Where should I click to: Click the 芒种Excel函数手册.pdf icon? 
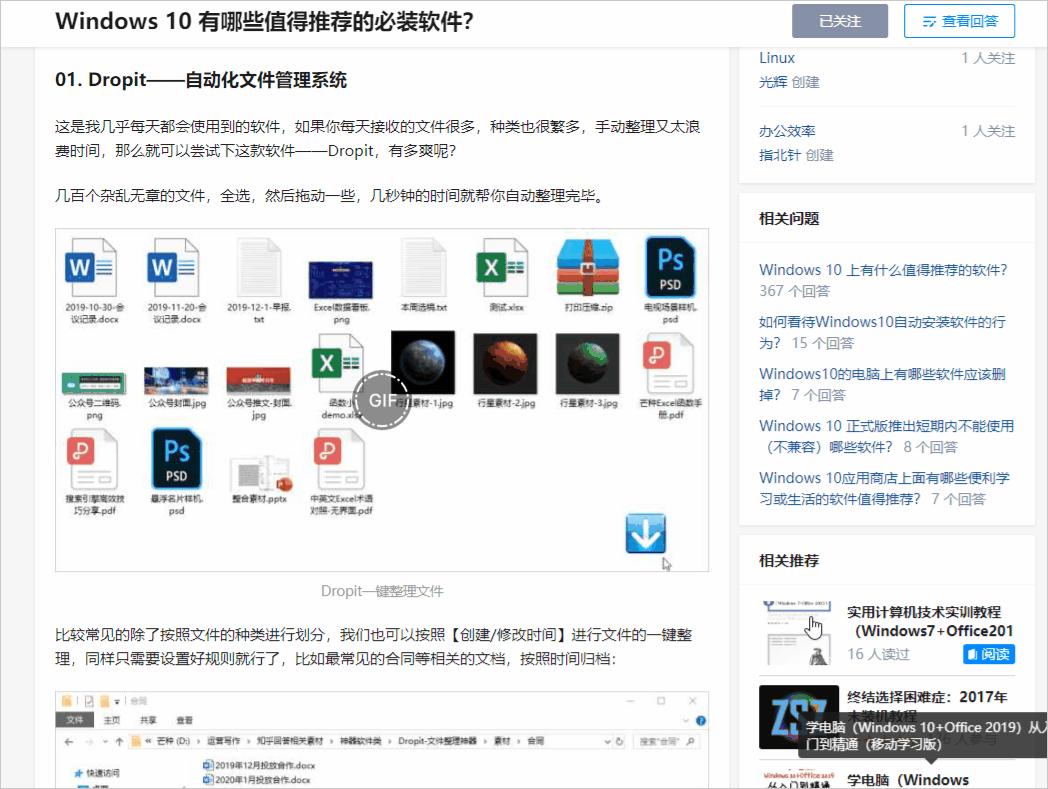tap(667, 364)
